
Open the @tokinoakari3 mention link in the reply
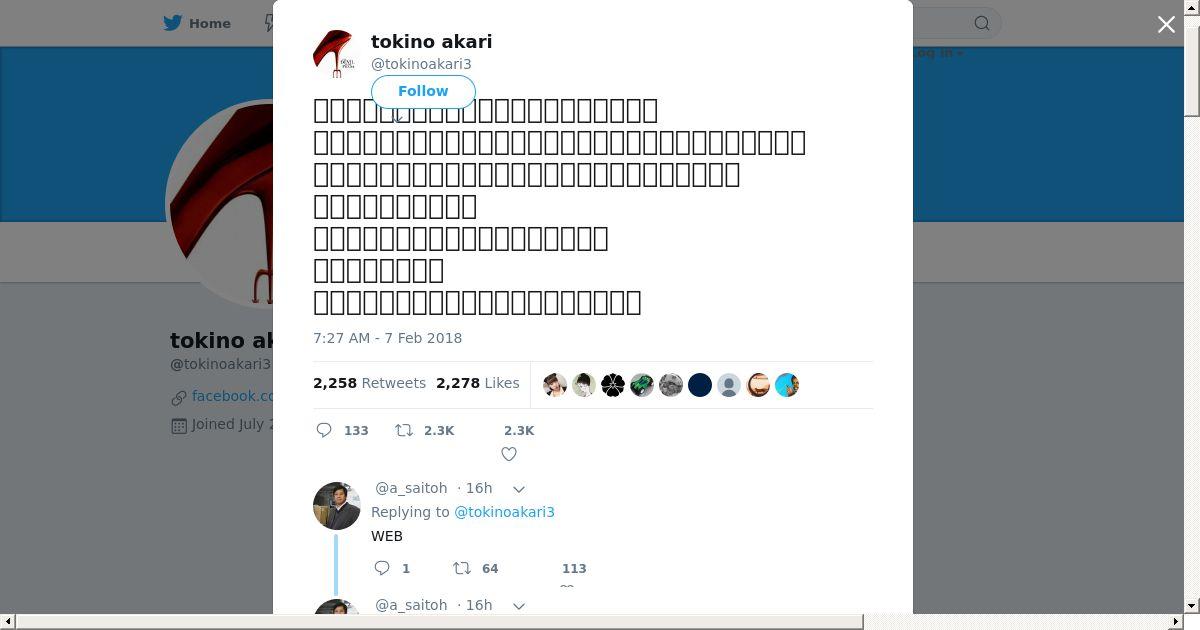504,512
